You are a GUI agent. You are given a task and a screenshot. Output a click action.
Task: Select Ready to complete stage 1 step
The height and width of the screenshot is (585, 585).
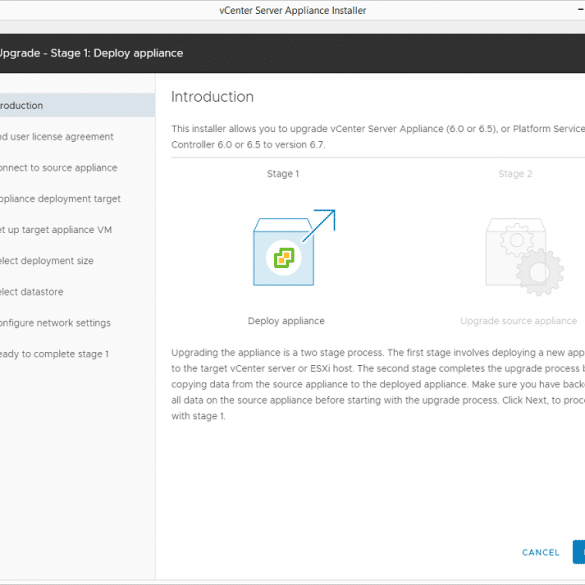click(x=54, y=354)
